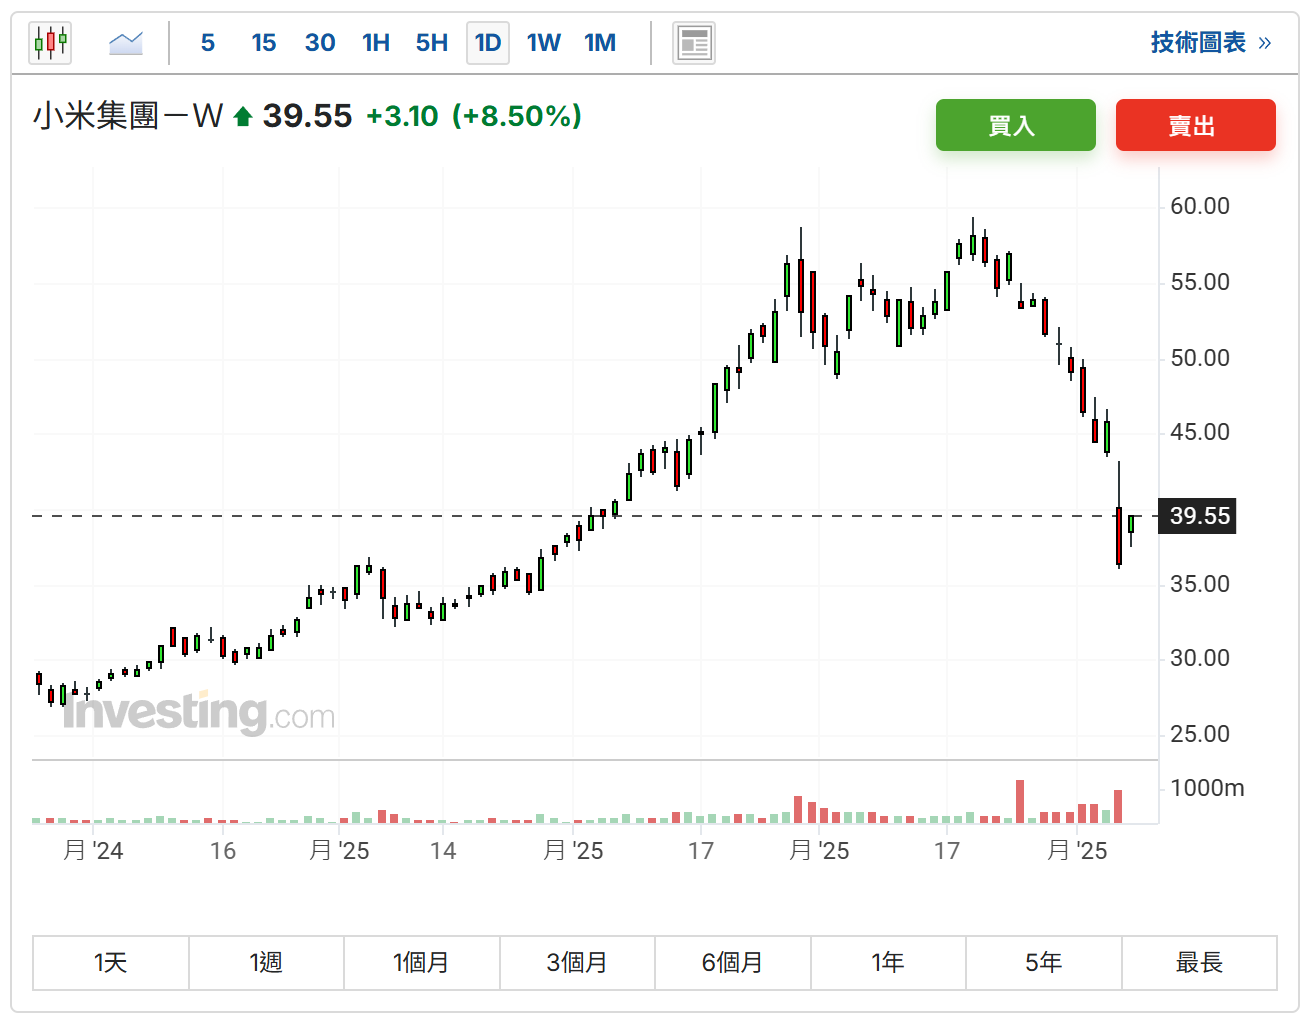
Task: Open the 技術圖表 link
Action: (1211, 43)
